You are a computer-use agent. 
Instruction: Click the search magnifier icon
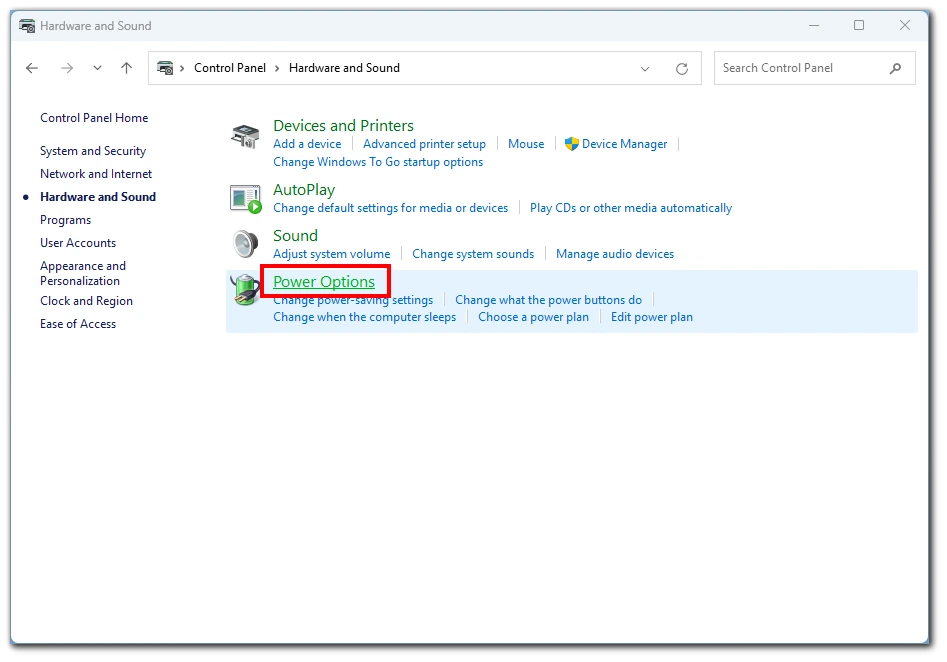coord(895,68)
